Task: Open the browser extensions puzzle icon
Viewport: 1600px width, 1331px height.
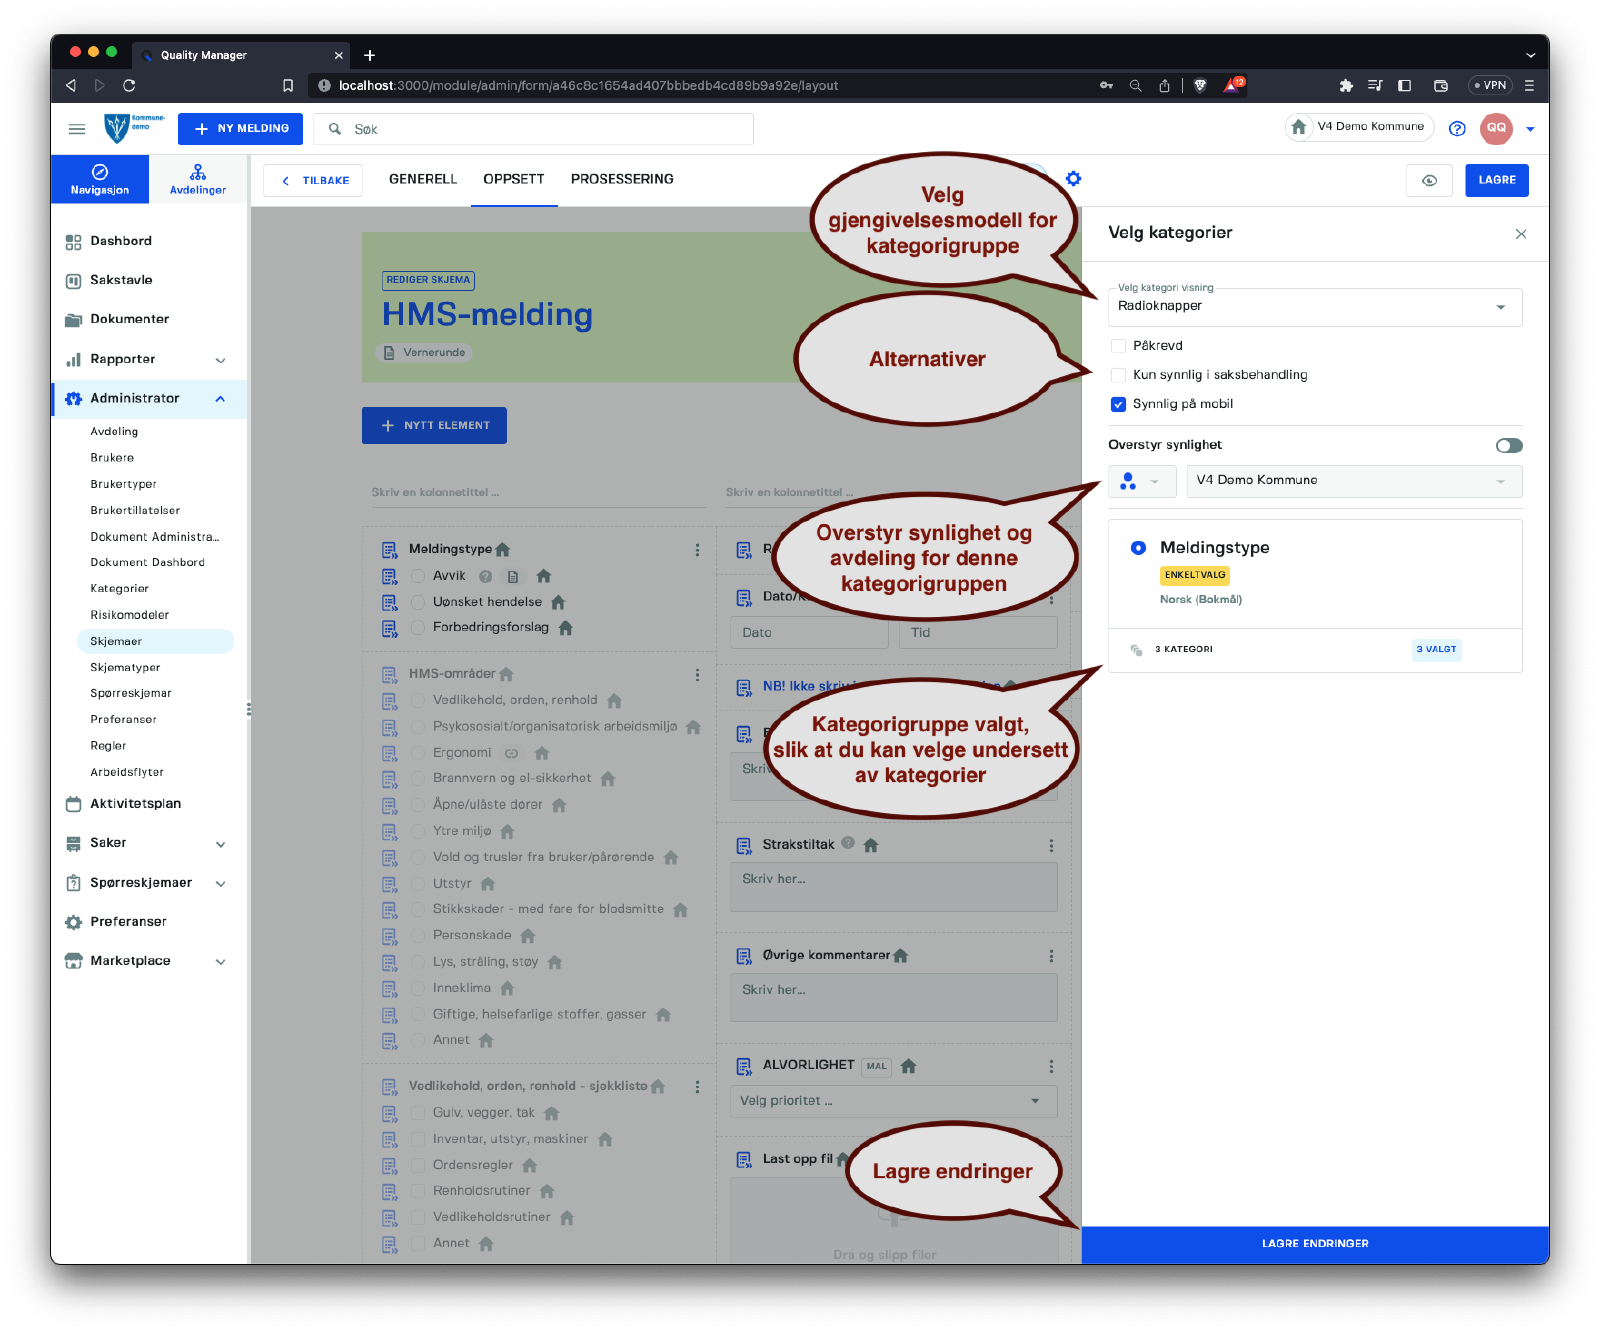Action: (1346, 86)
